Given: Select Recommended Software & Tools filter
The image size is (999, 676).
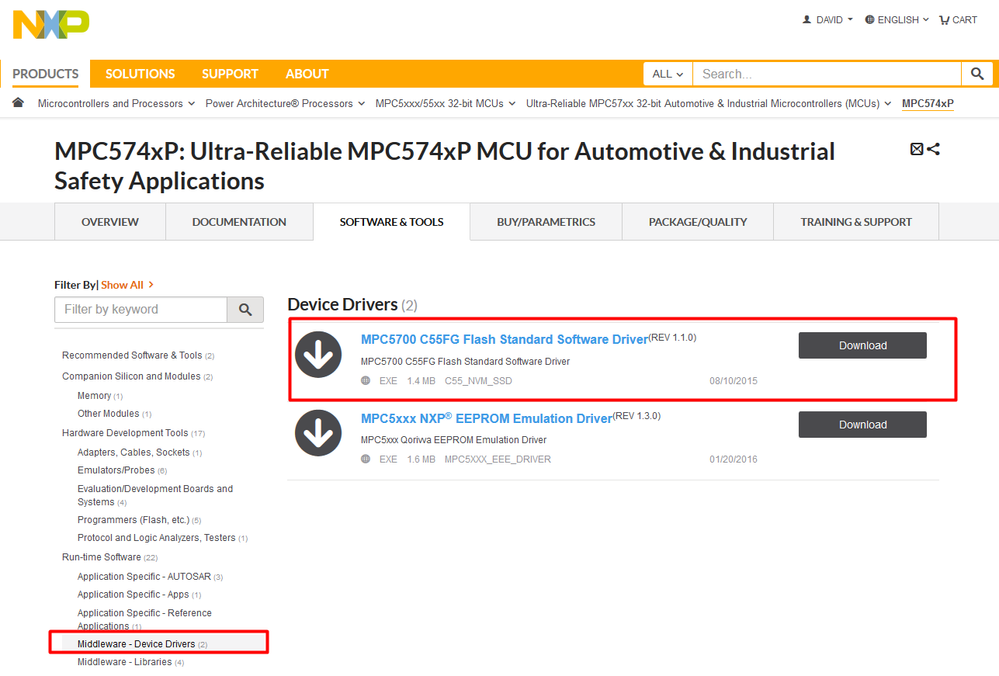Looking at the screenshot, I should click(138, 356).
